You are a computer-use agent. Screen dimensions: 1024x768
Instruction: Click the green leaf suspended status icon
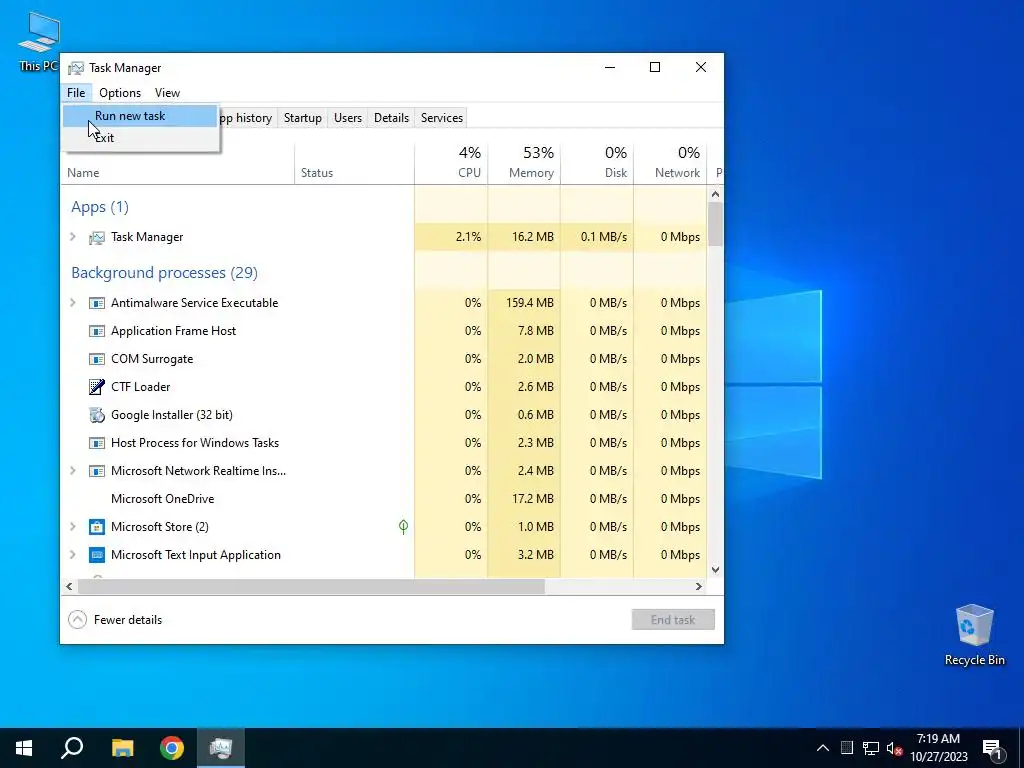(x=404, y=526)
